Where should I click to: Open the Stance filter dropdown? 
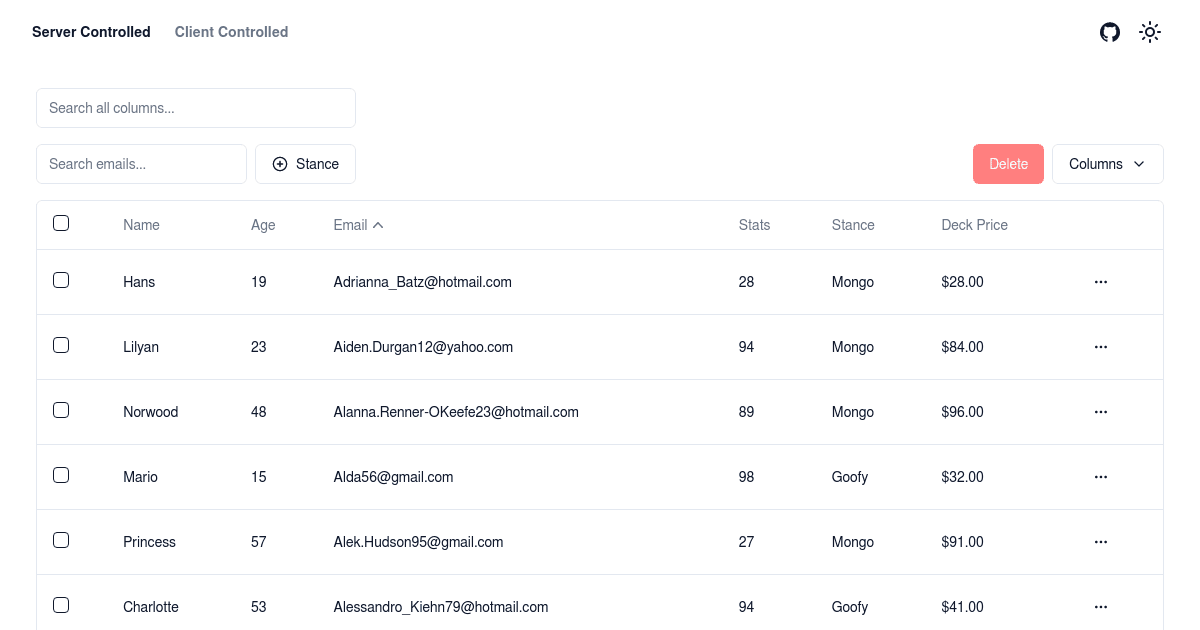tap(305, 164)
